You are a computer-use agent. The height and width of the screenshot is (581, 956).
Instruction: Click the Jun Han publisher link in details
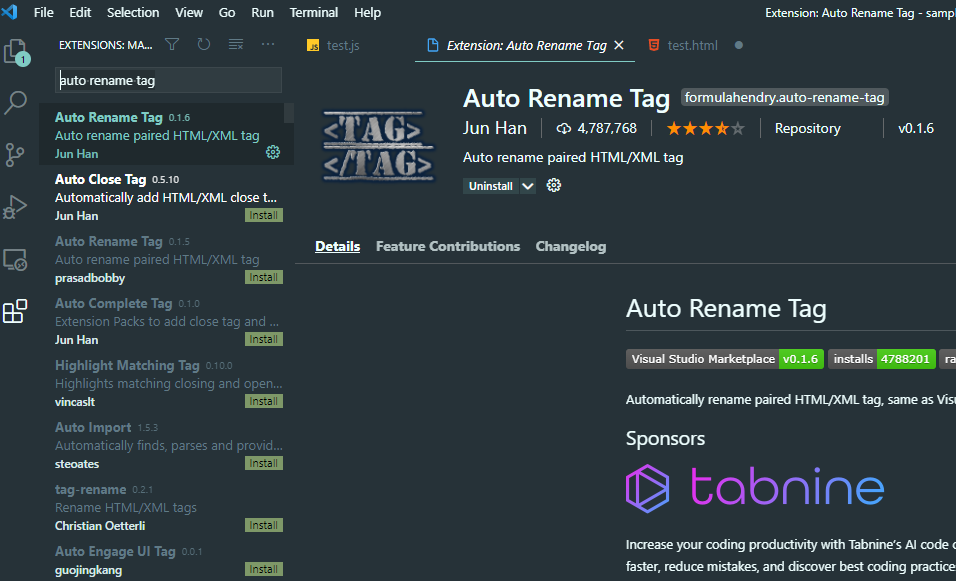coord(494,128)
